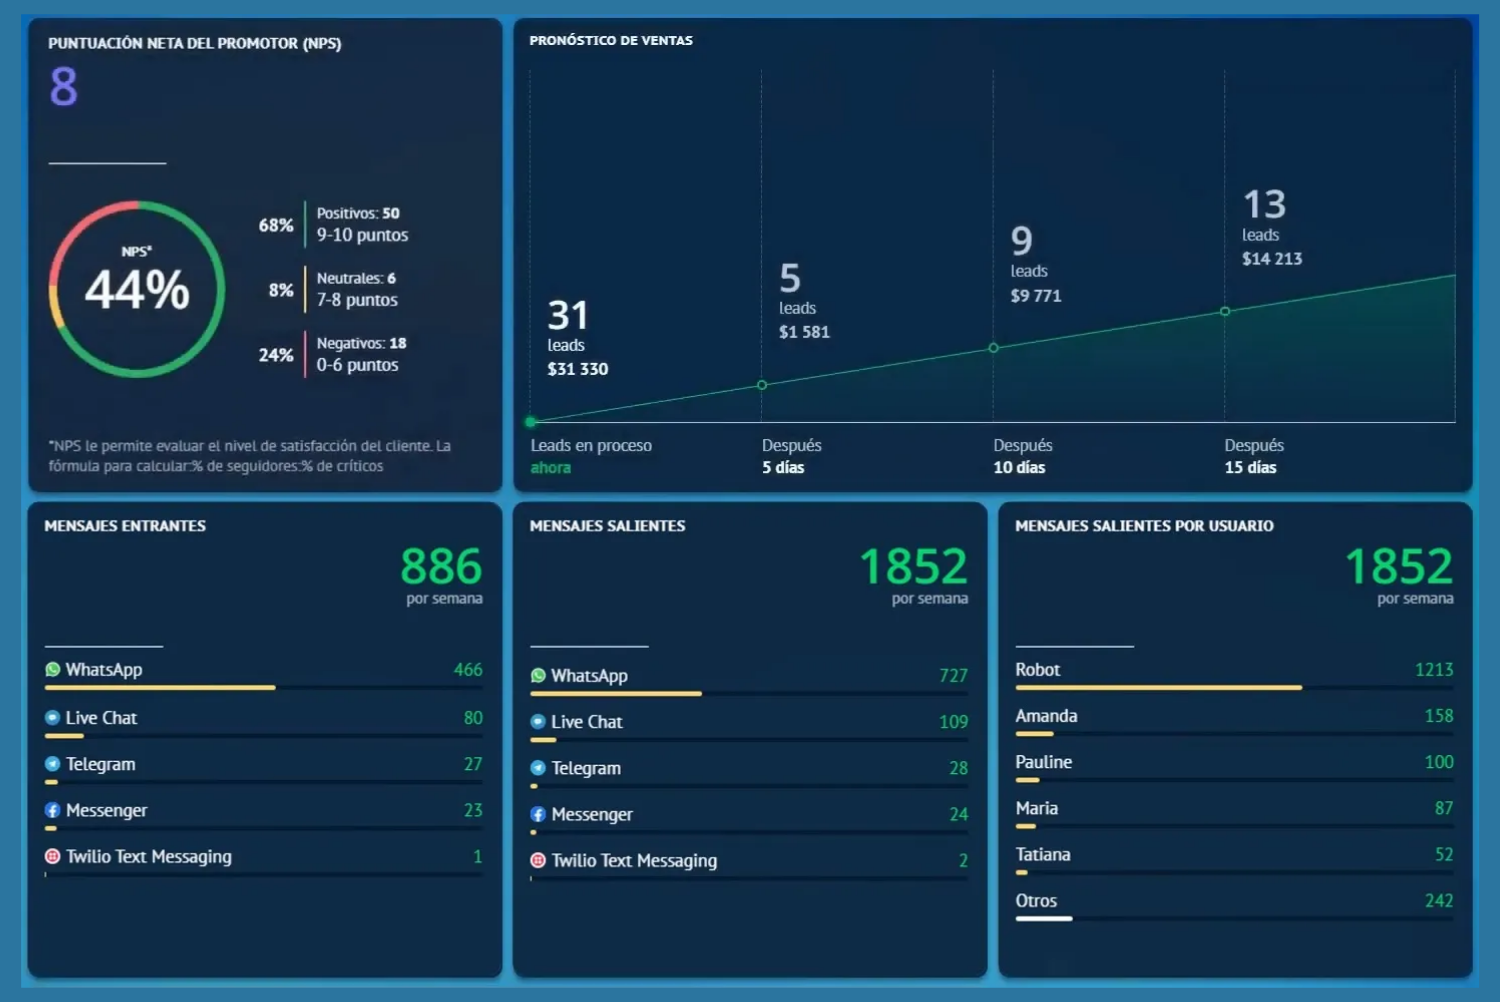Select Live Chat row in Mensajes Salientes
This screenshot has height=1002, width=1500.
point(749,726)
